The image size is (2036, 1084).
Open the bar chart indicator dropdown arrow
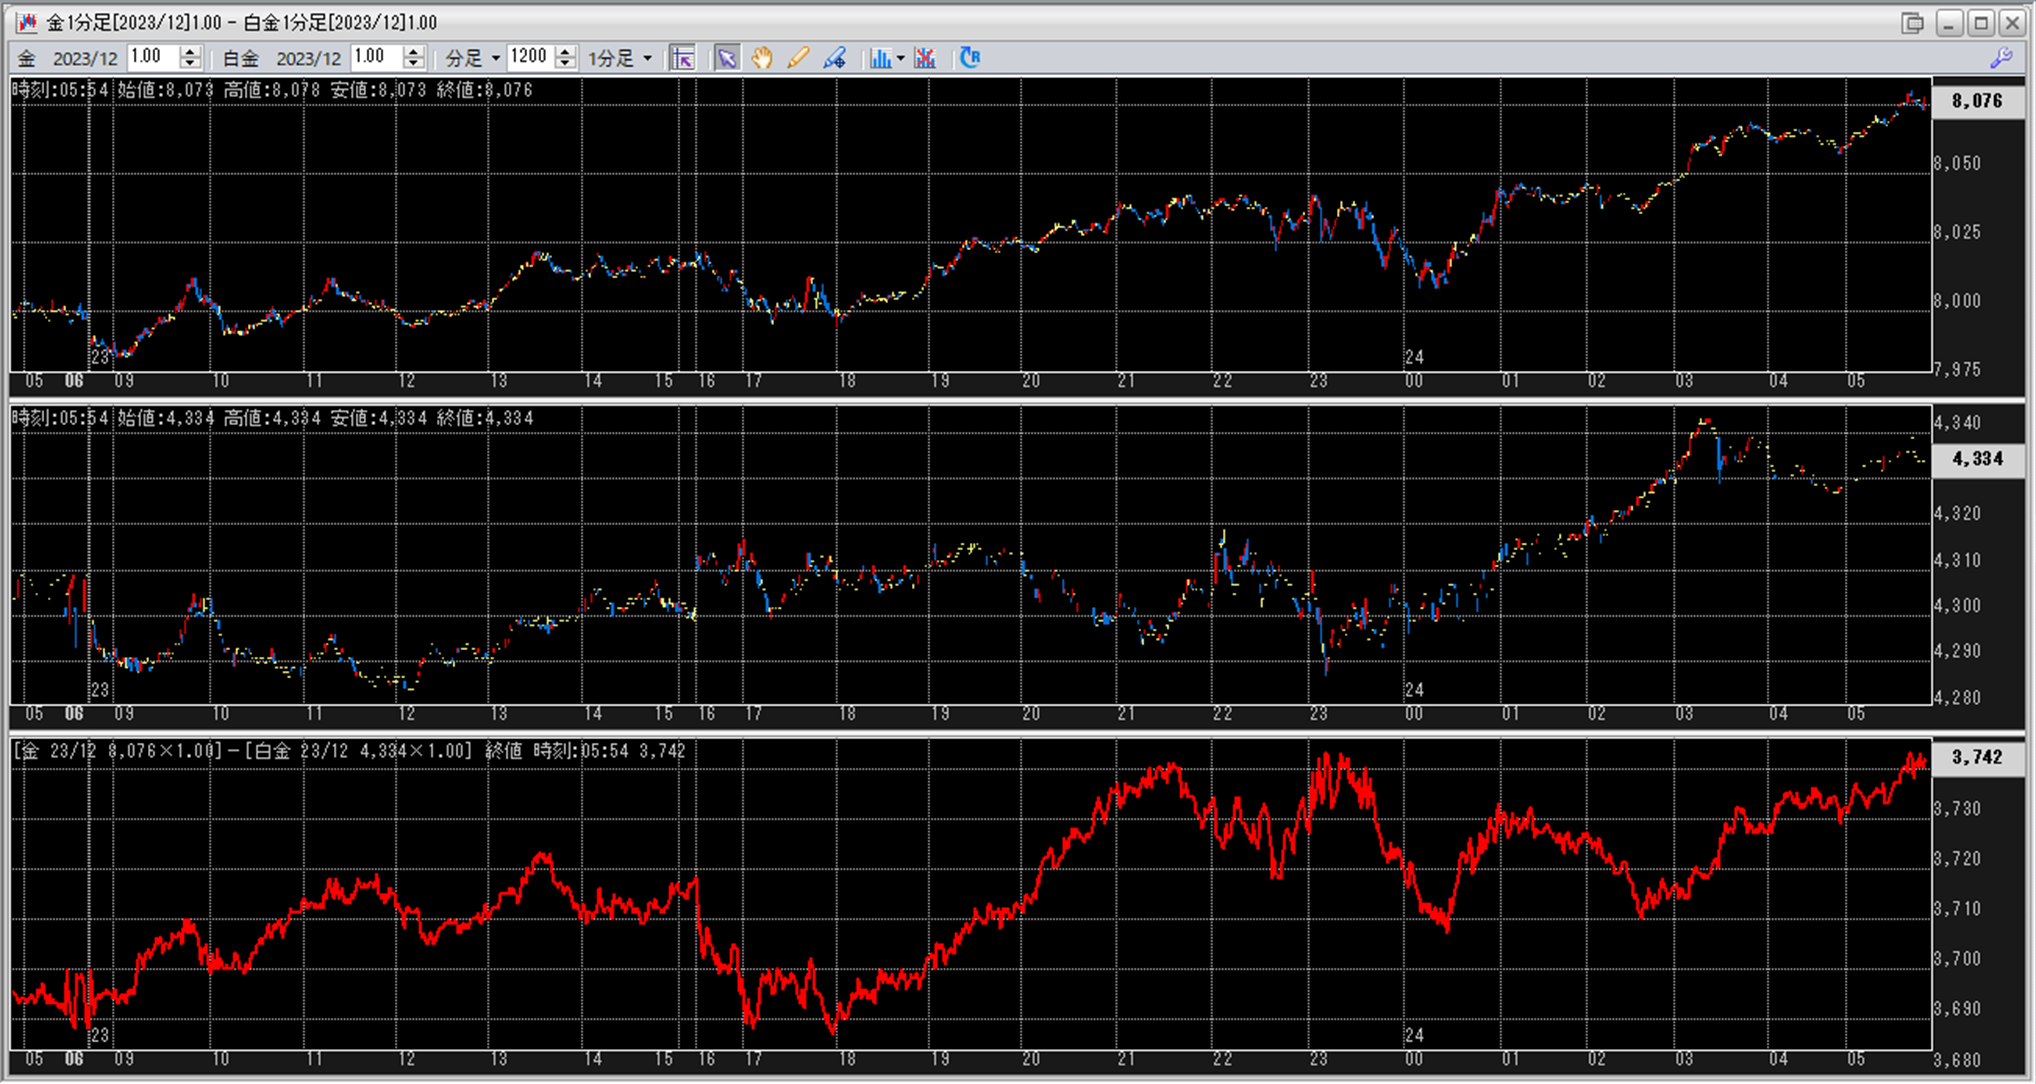point(900,58)
